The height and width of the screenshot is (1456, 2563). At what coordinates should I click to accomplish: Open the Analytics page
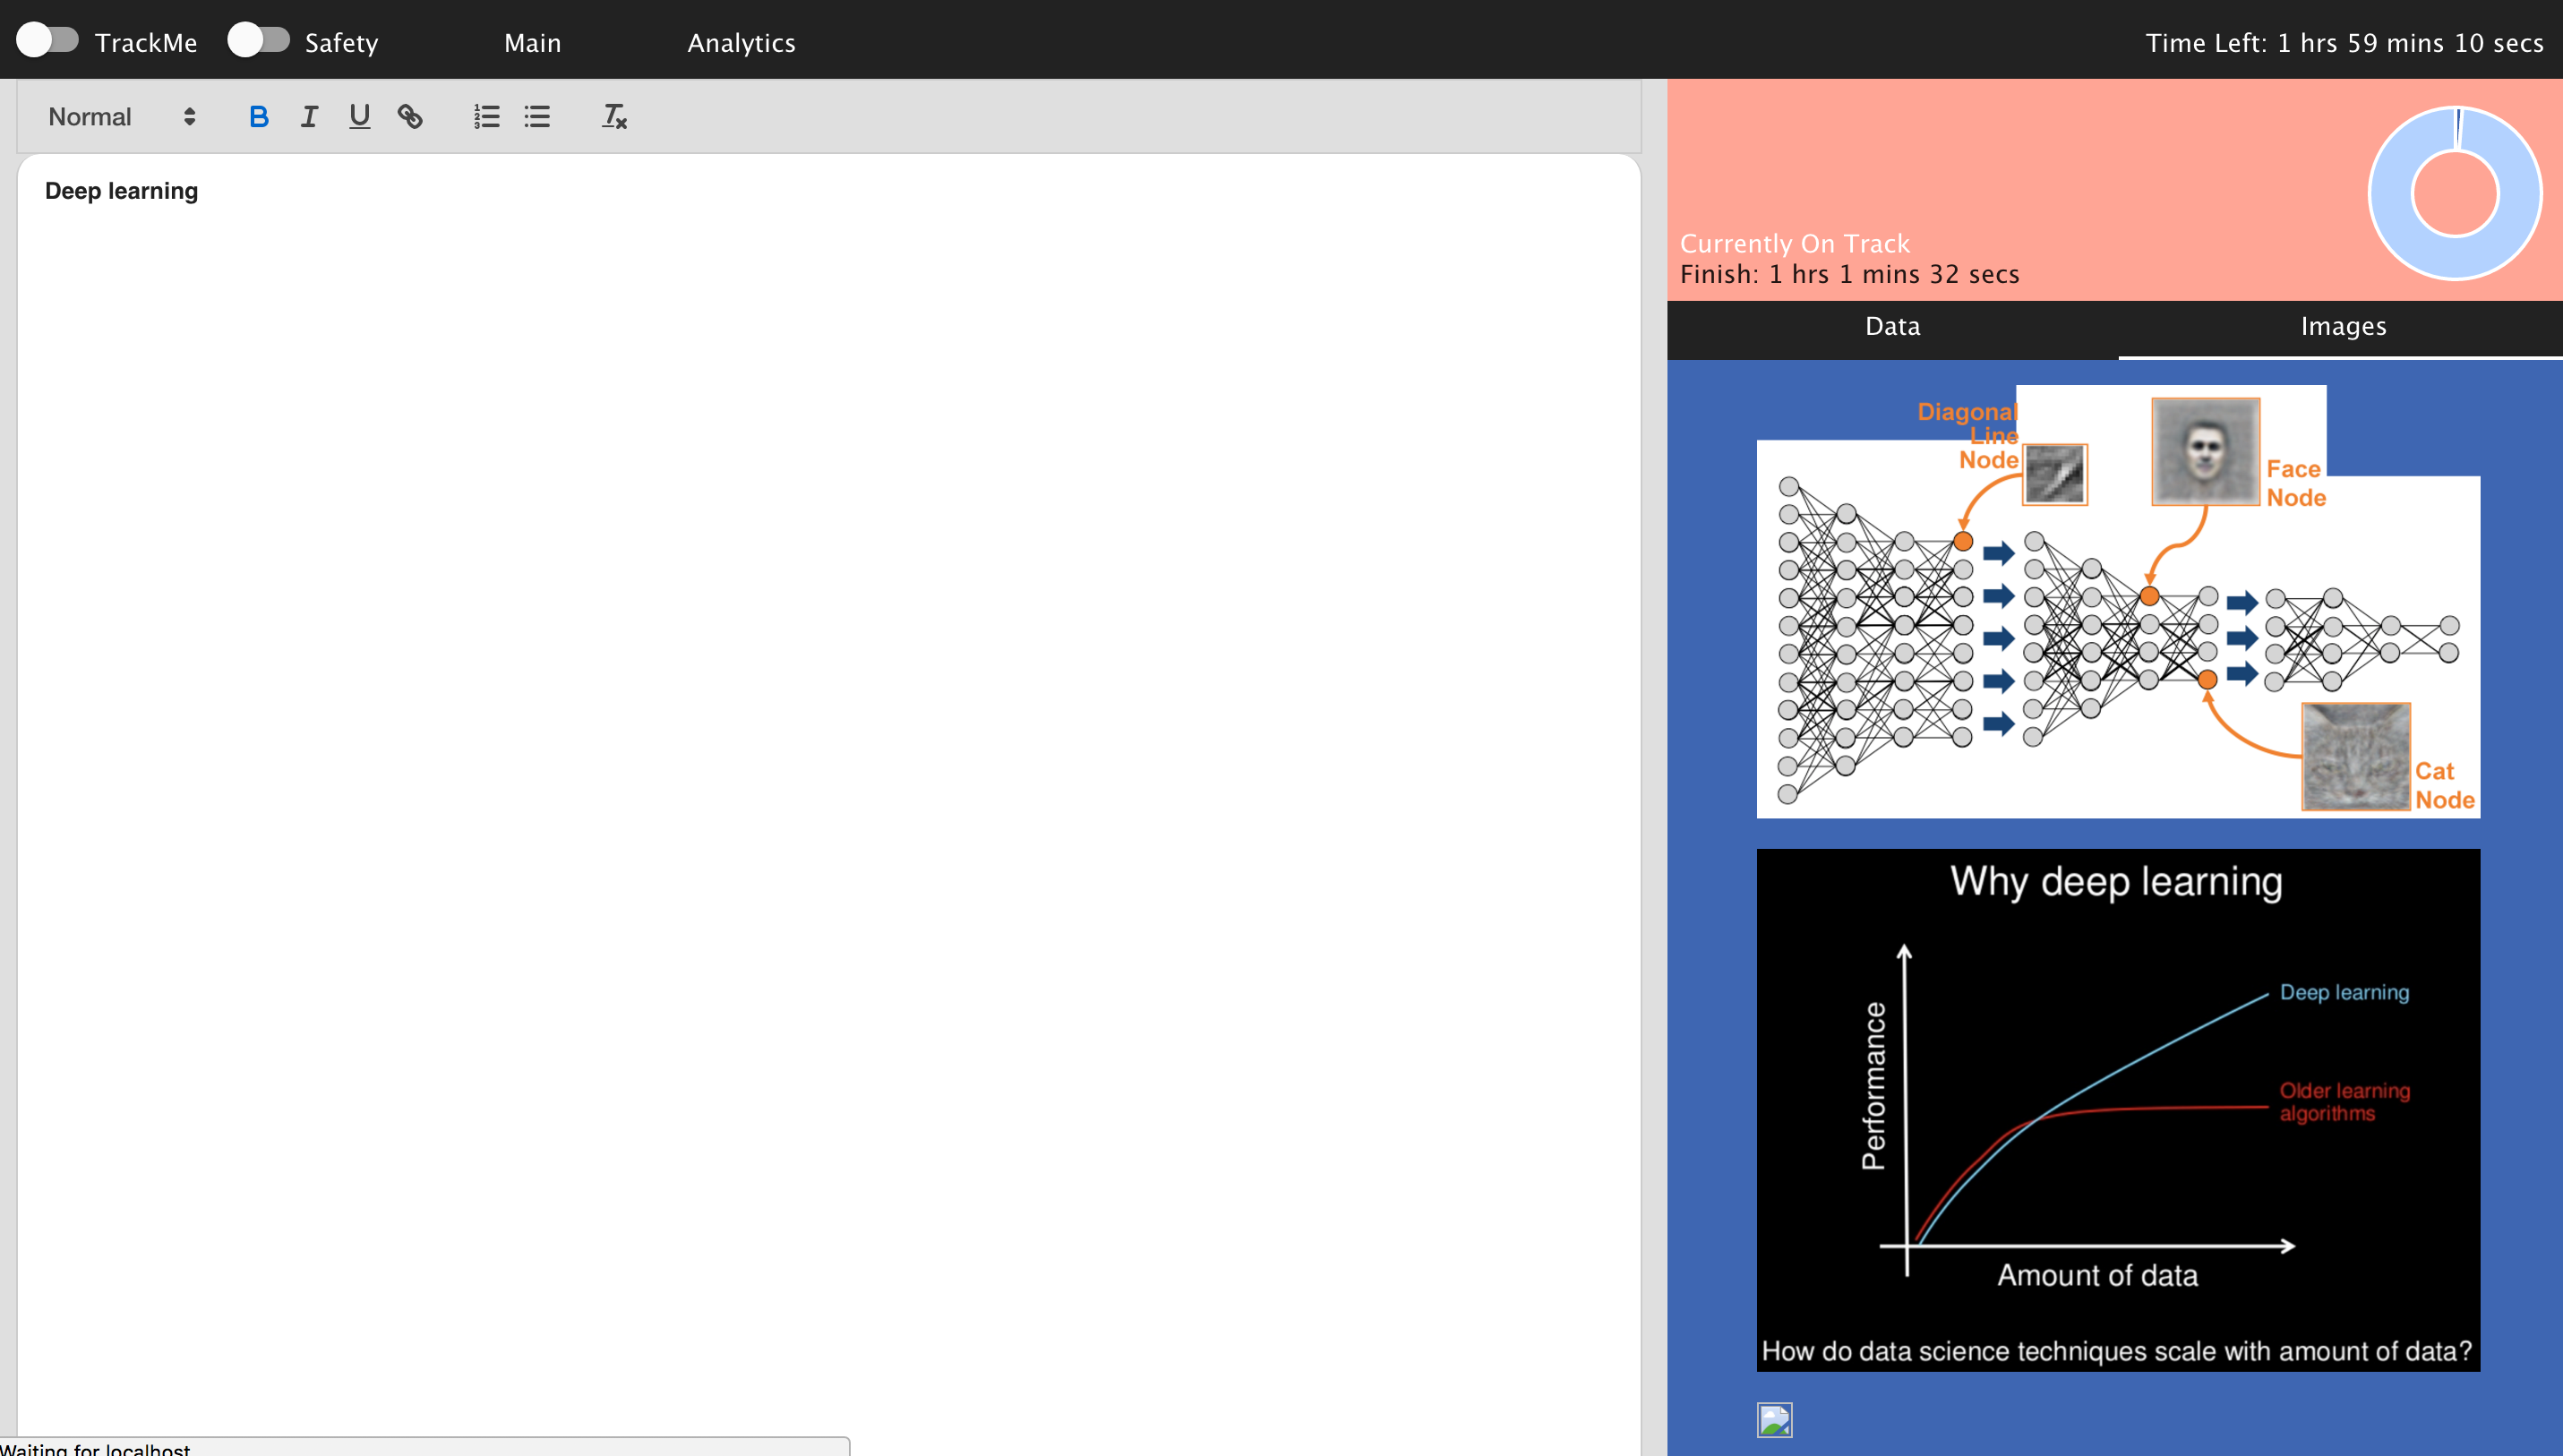click(x=741, y=43)
